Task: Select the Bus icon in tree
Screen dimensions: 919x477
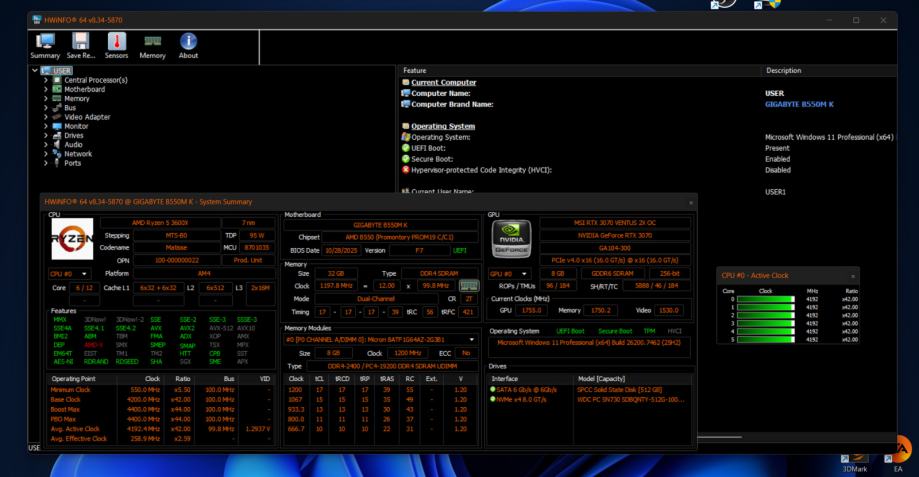Action: tap(57, 108)
